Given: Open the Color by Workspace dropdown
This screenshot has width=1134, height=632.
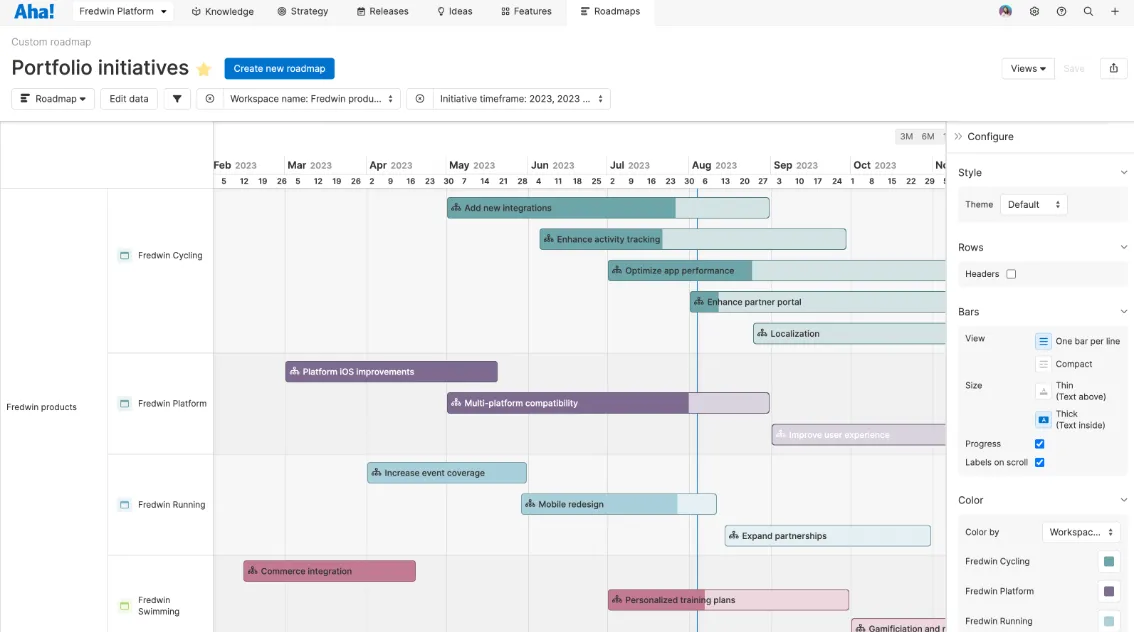Looking at the screenshot, I should point(1080,532).
